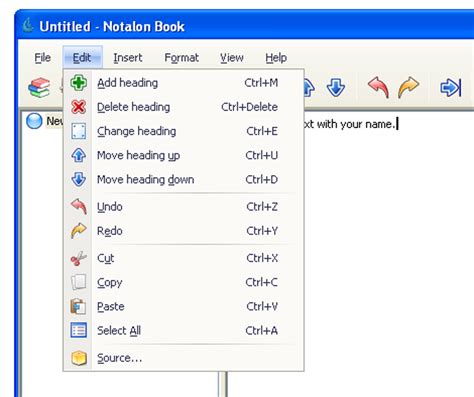474x397 pixels.
Task: Choose Add heading from Edit menu
Action: [184, 83]
